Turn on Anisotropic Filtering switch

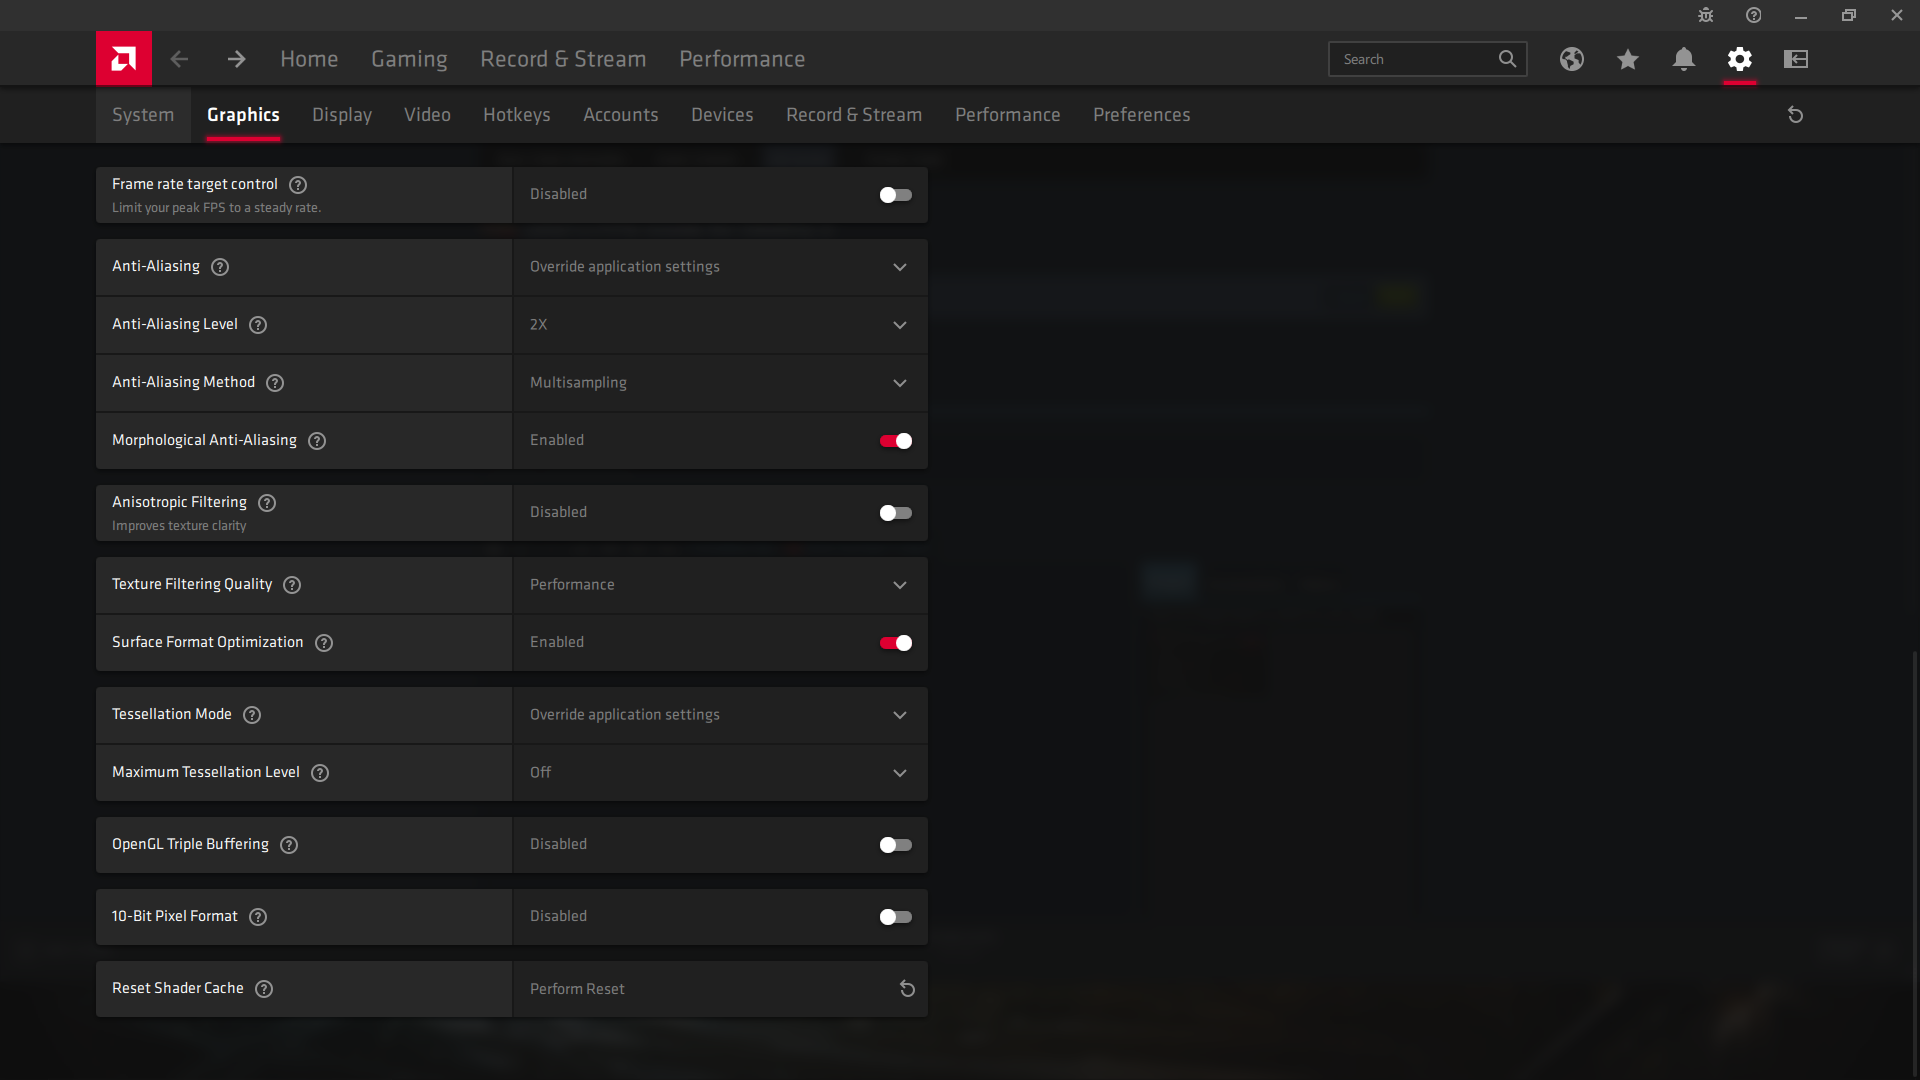[x=895, y=513]
